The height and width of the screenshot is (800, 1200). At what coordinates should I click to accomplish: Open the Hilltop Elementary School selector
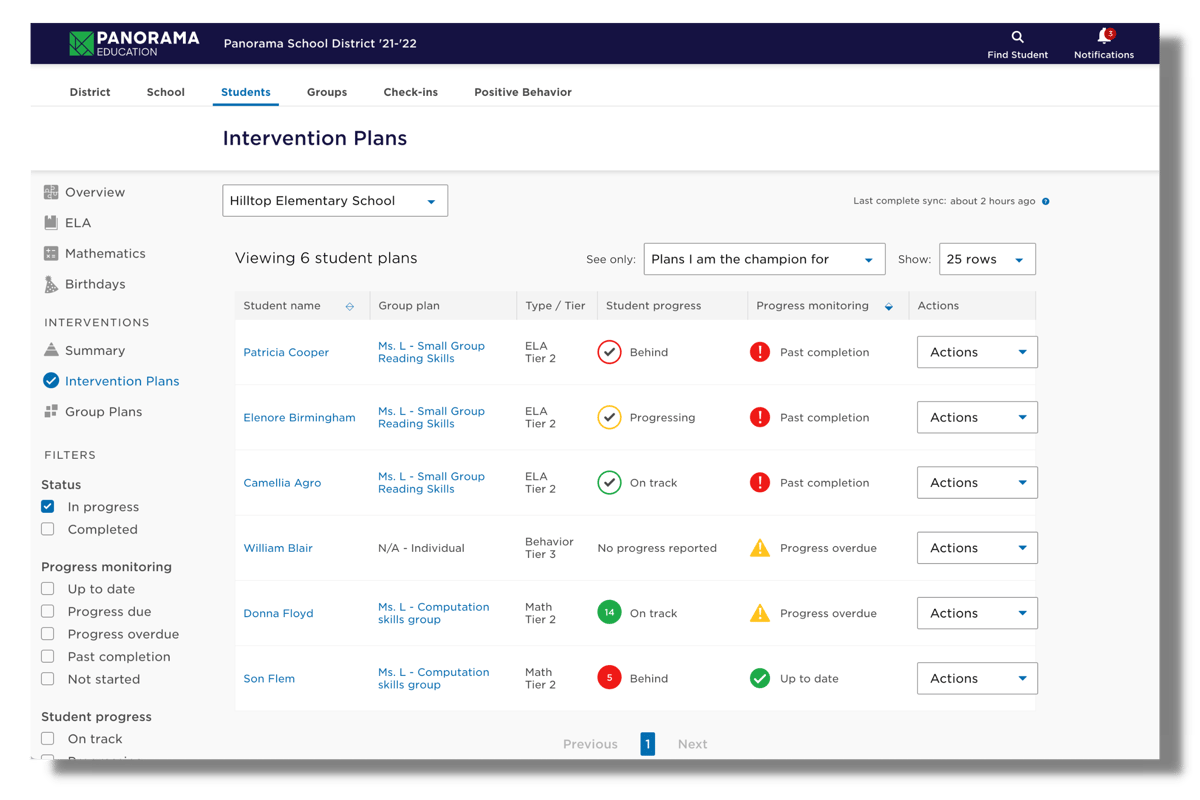pyautogui.click(x=334, y=200)
